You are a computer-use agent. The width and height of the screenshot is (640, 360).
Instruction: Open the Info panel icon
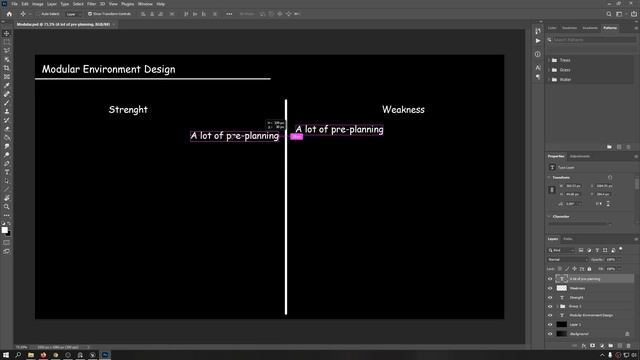(538, 54)
